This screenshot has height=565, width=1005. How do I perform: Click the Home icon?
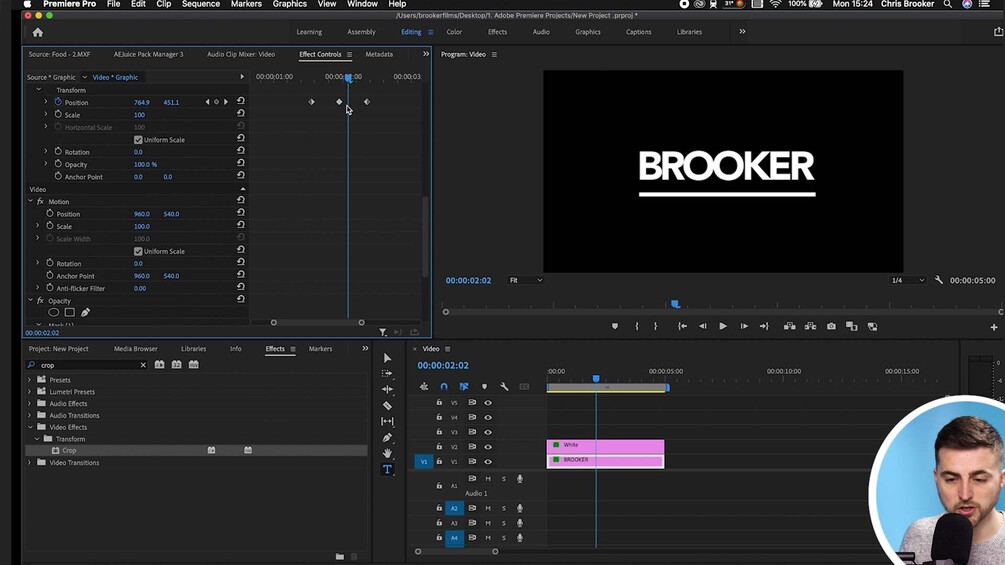[38, 32]
